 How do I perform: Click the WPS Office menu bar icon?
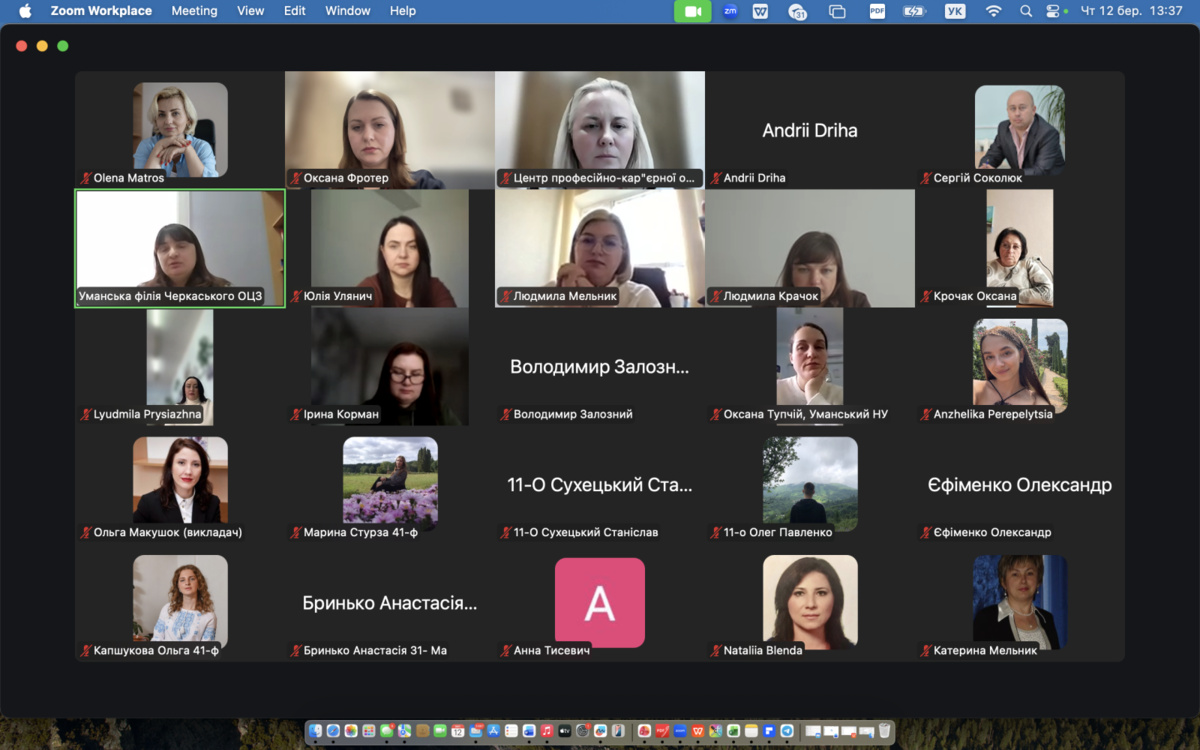click(x=761, y=11)
